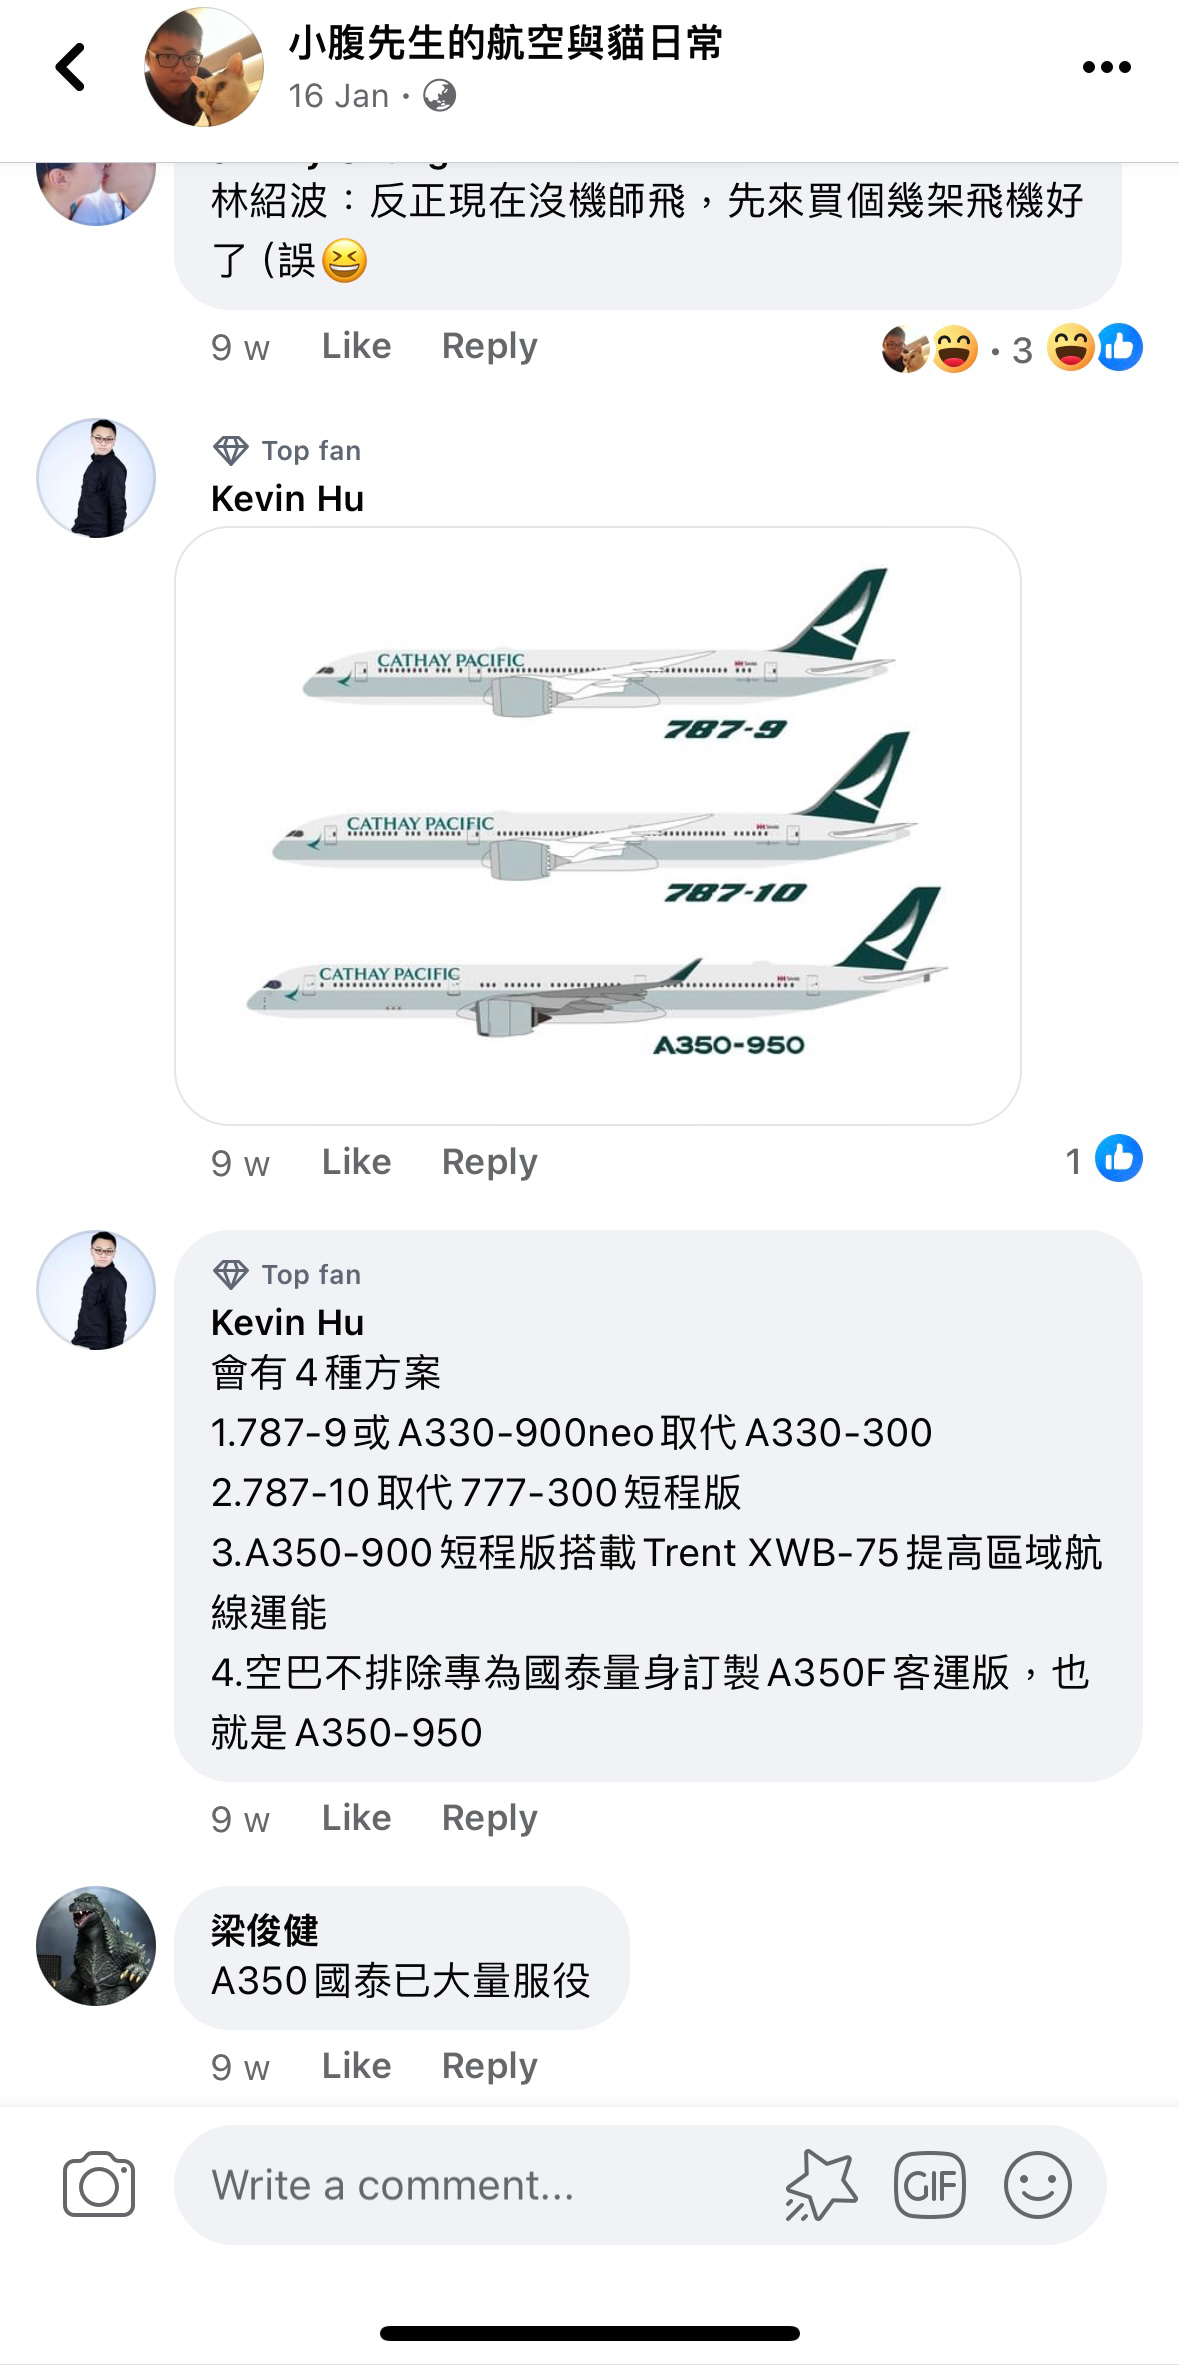This screenshot has height=2365, width=1179.
Task: Tap the camera icon to attach photo
Action: 99,2185
